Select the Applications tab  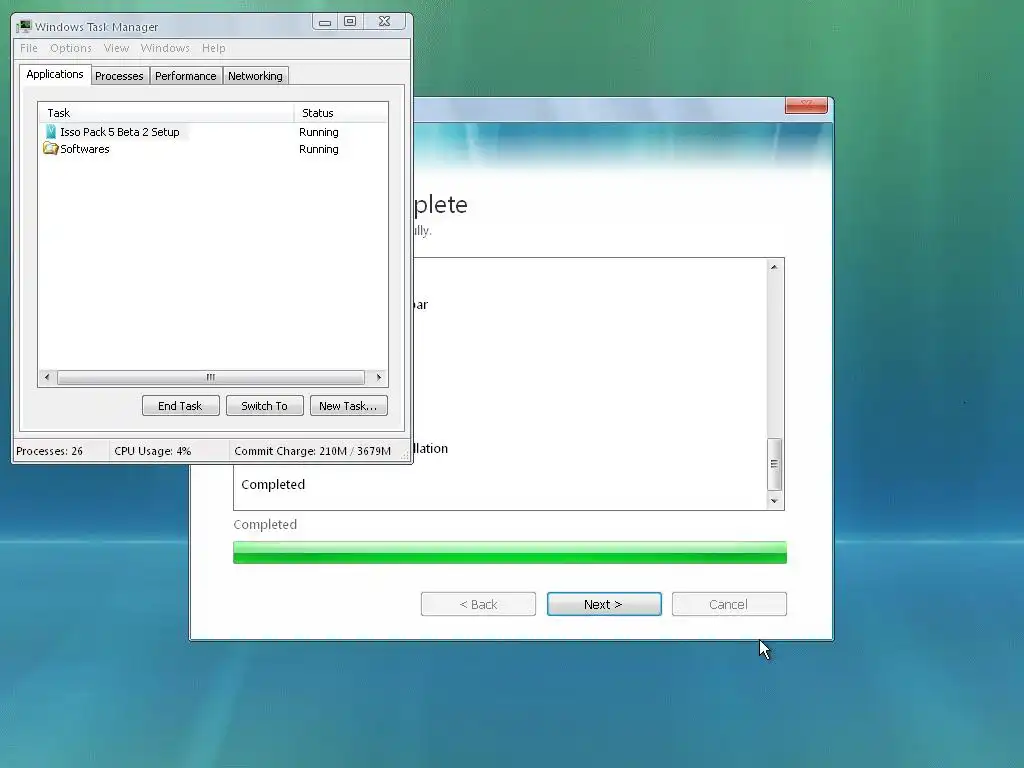(55, 74)
